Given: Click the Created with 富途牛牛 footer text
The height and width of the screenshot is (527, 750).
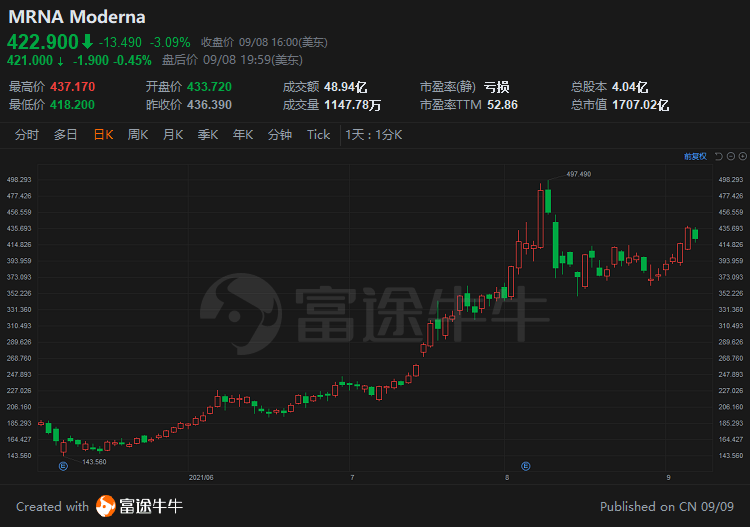Looking at the screenshot, I should (x=99, y=506).
